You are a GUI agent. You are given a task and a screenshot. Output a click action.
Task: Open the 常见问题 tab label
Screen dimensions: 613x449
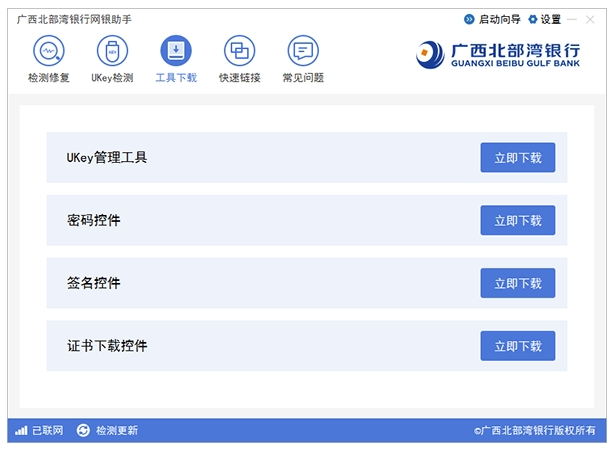click(x=303, y=78)
